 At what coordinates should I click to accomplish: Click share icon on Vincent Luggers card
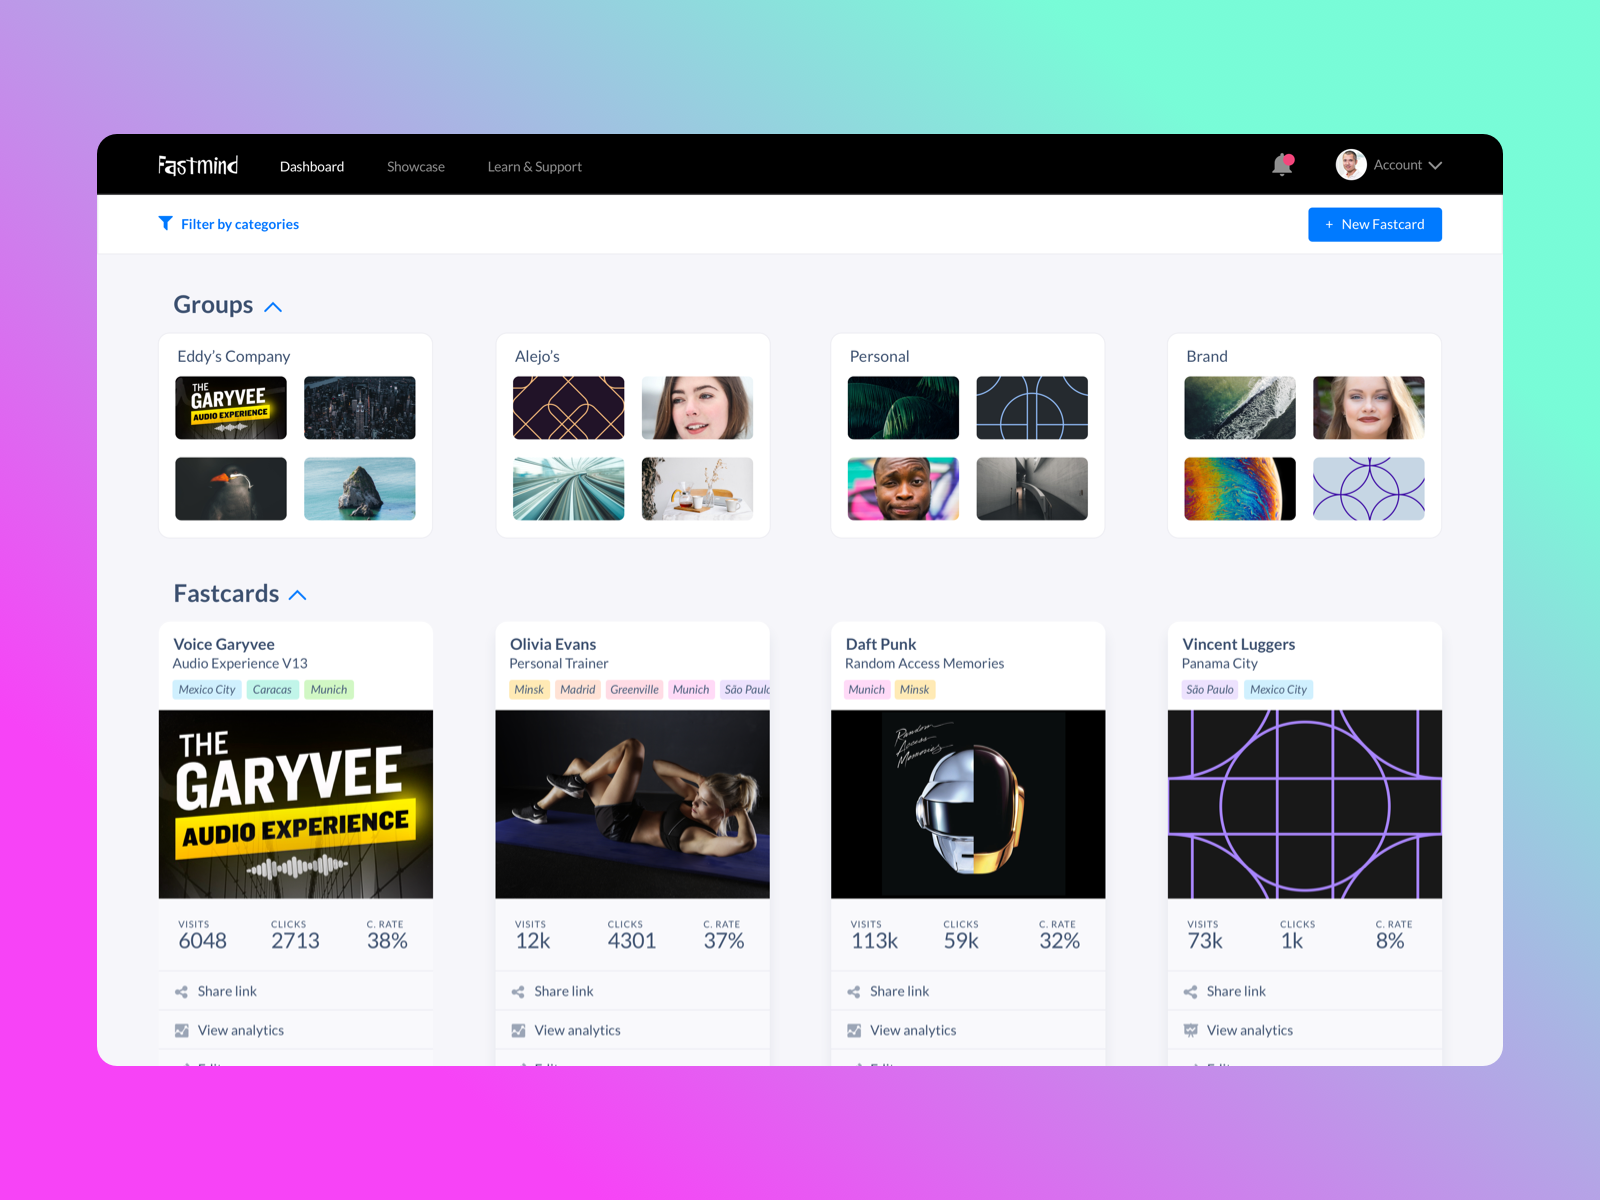(1190, 992)
